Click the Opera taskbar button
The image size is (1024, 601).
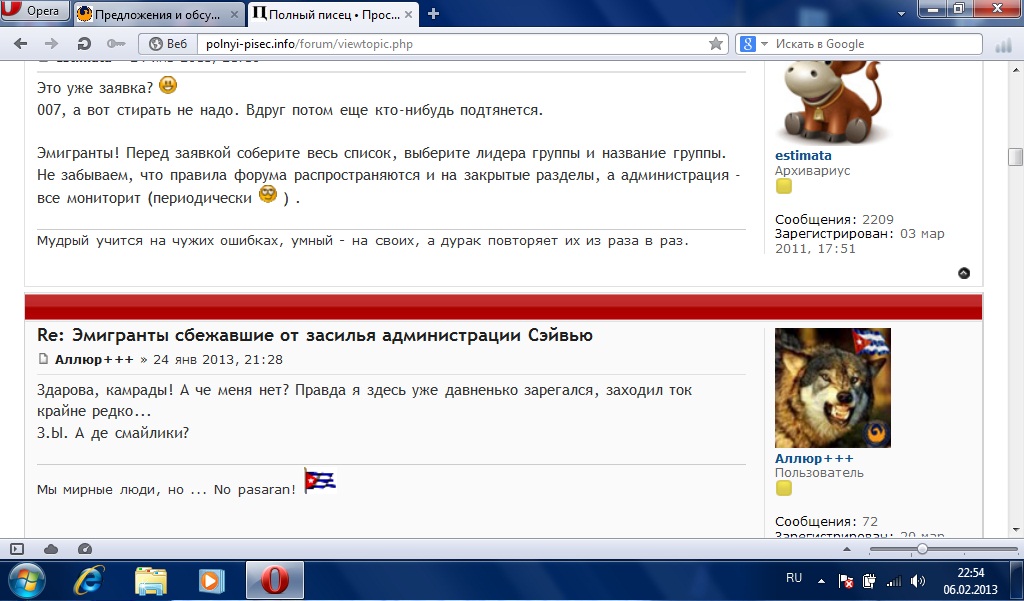275,580
